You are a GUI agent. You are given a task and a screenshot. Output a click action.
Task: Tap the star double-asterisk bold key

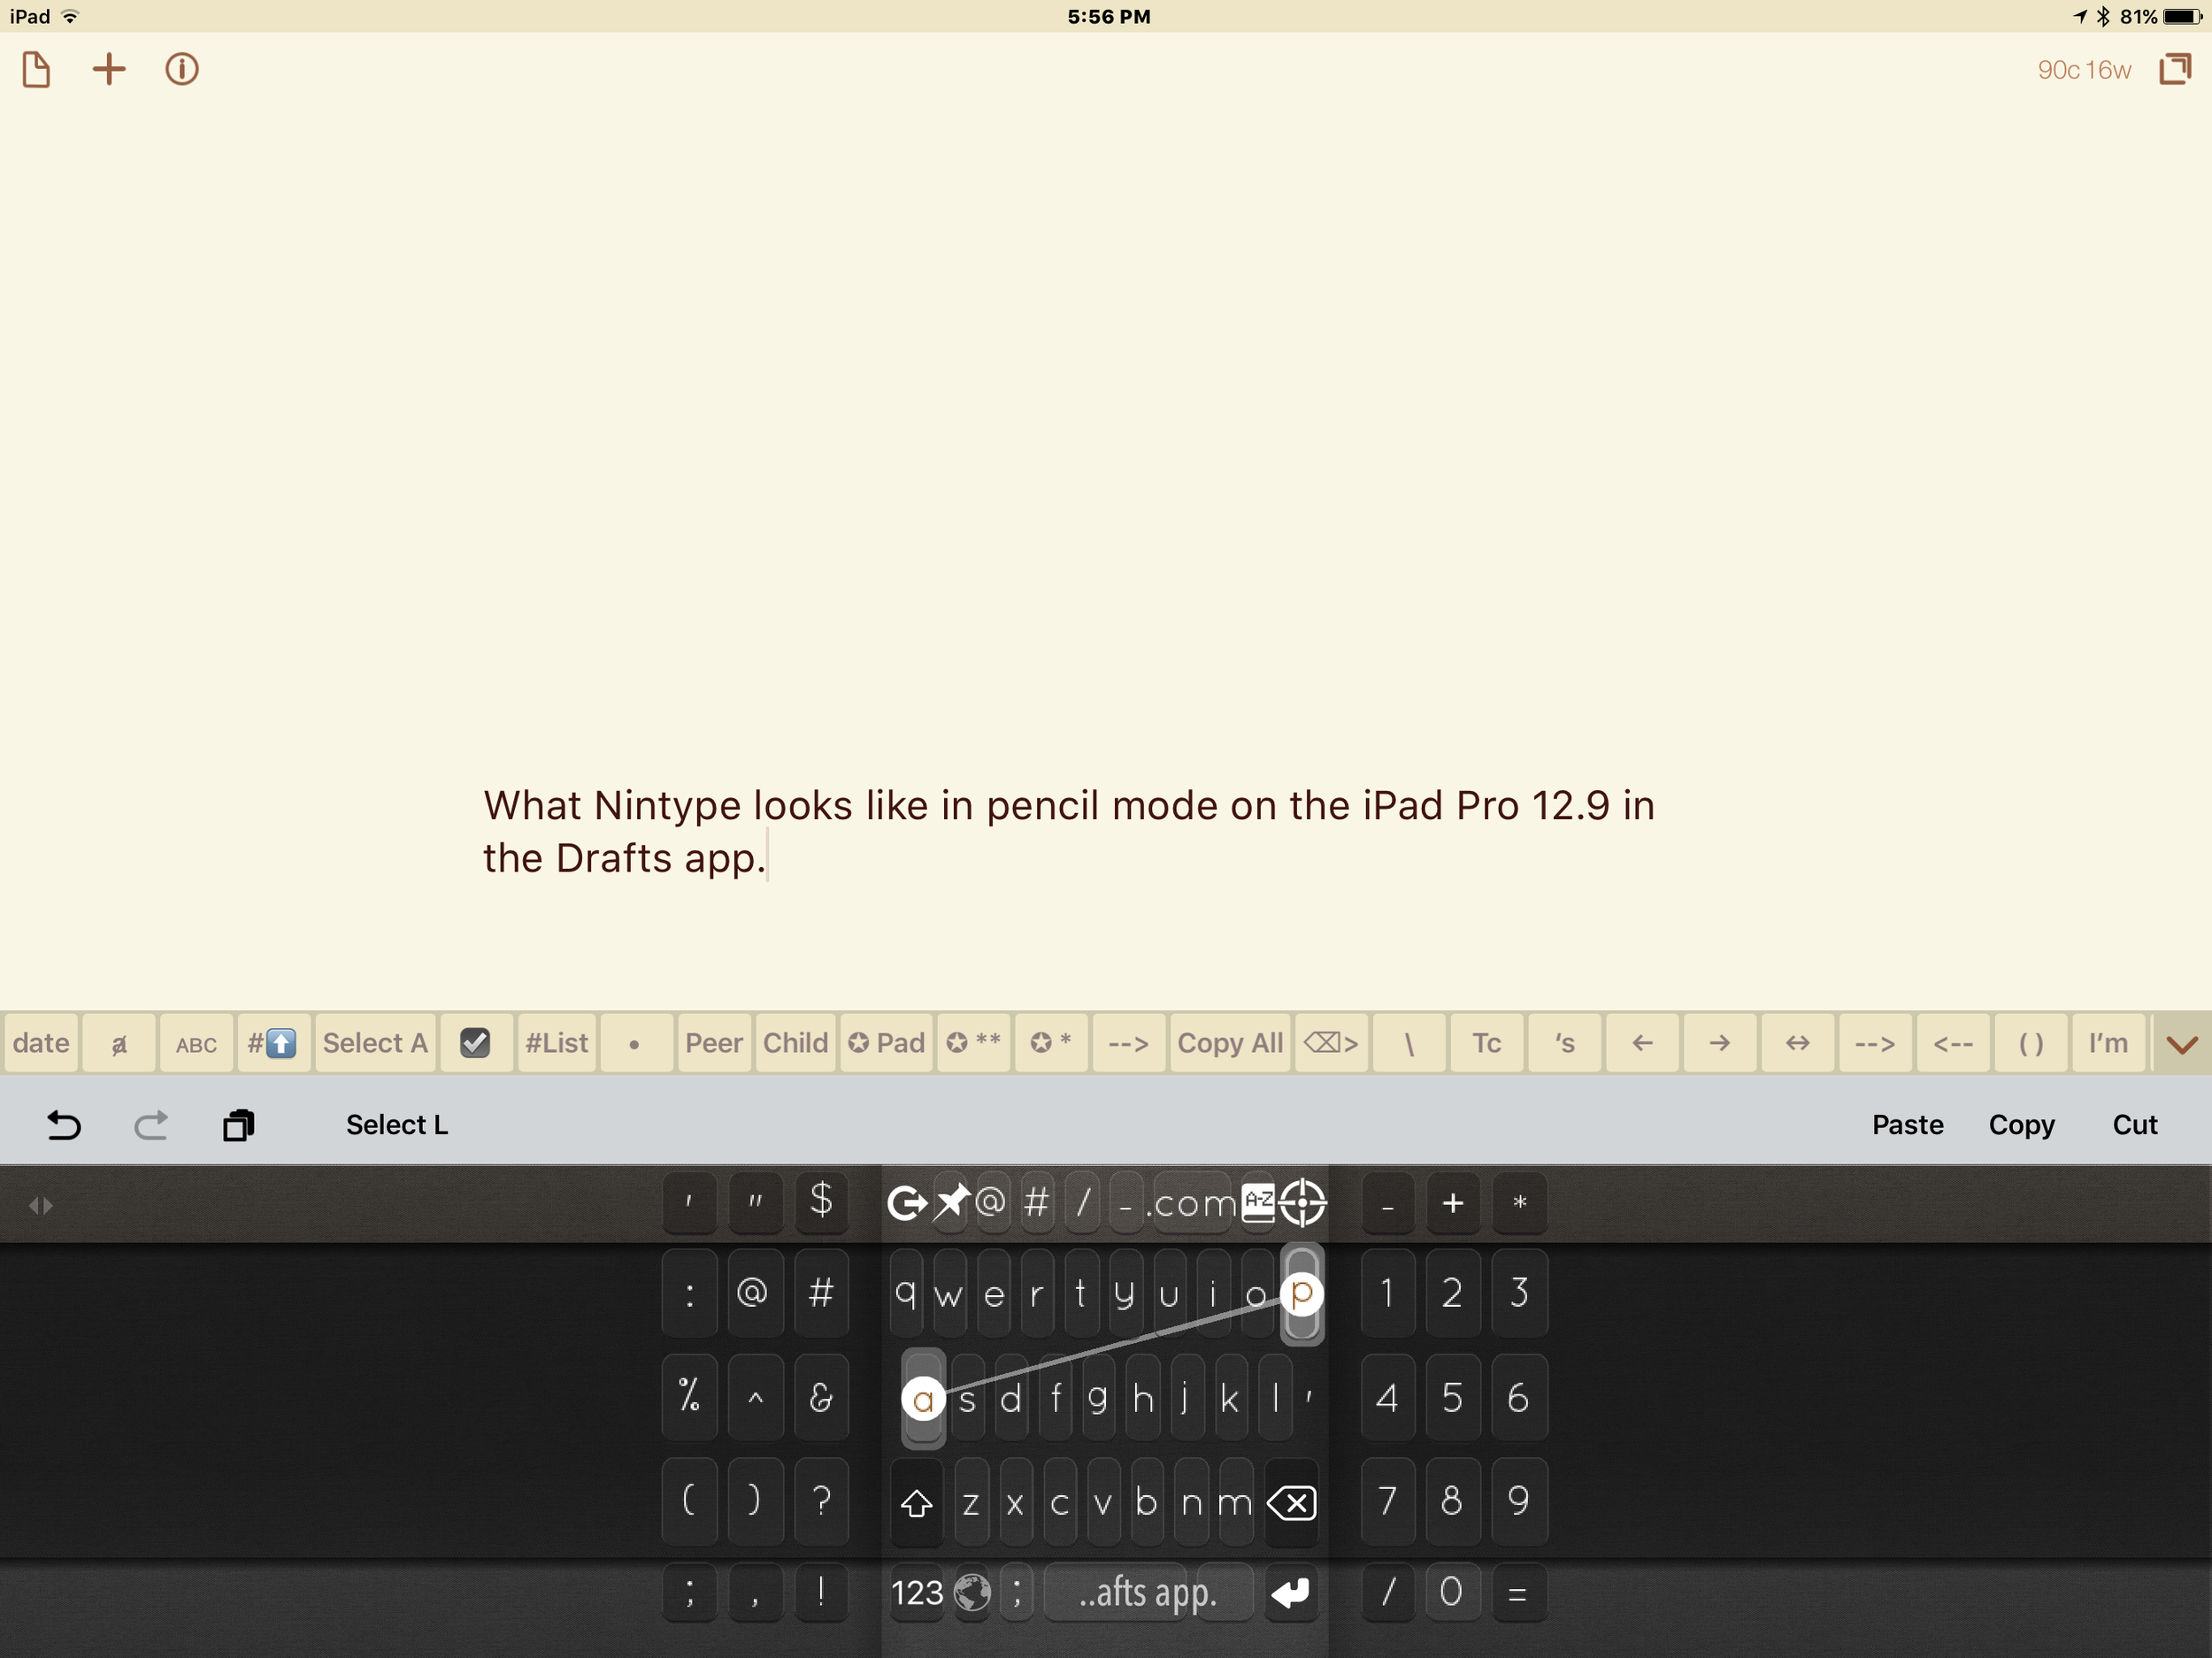click(x=974, y=1043)
